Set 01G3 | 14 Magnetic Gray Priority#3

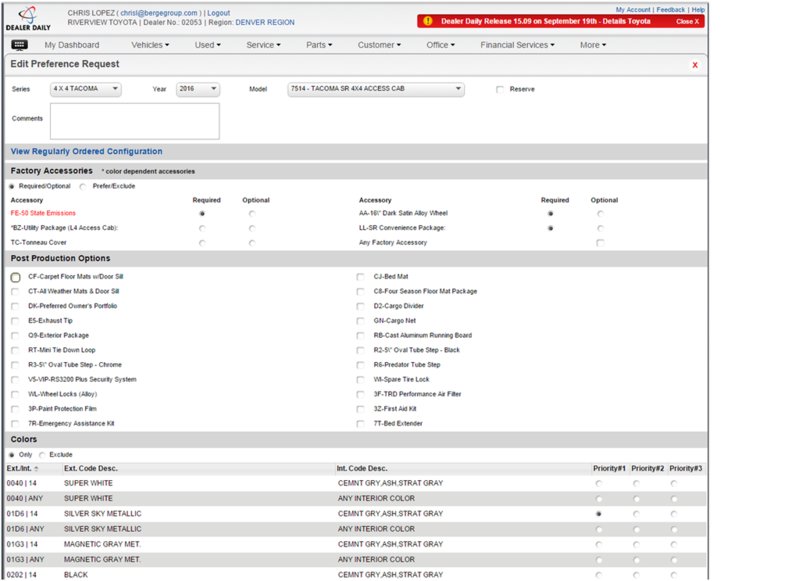pos(674,545)
